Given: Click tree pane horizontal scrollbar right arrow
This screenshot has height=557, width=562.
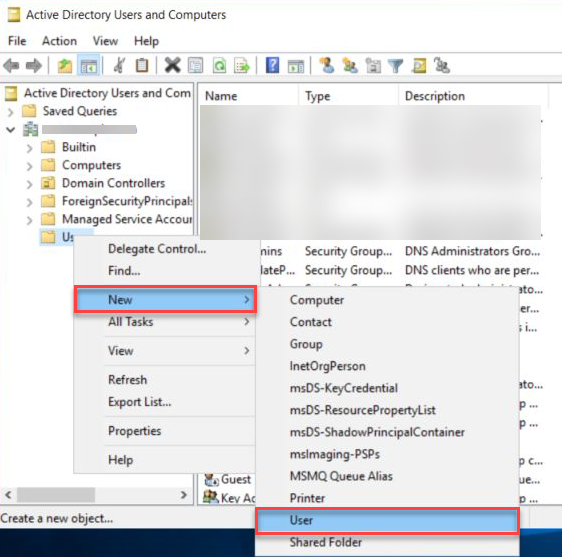Looking at the screenshot, I should pyautogui.click(x=184, y=495).
